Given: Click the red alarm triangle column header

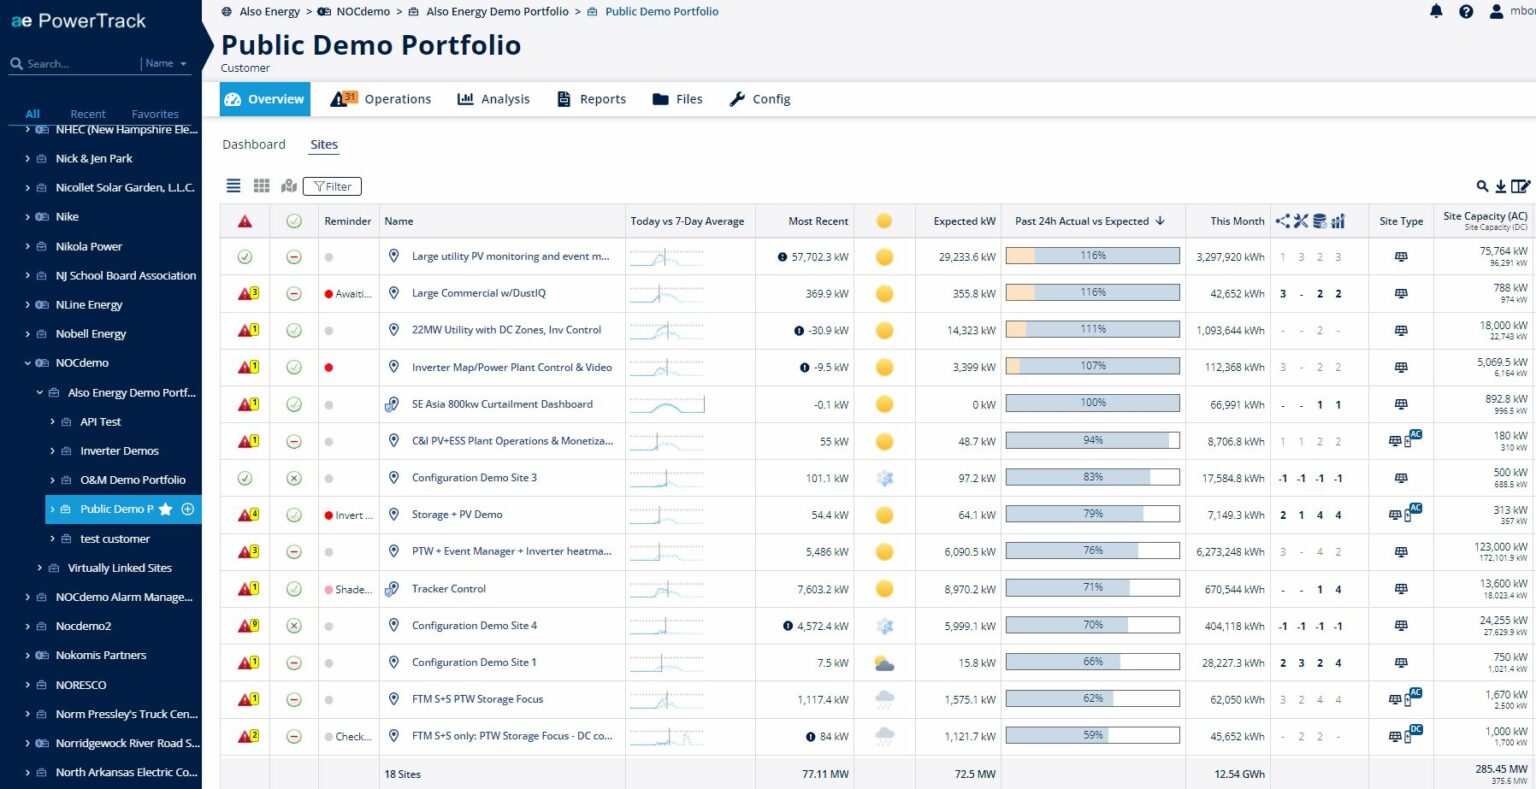Looking at the screenshot, I should point(244,221).
